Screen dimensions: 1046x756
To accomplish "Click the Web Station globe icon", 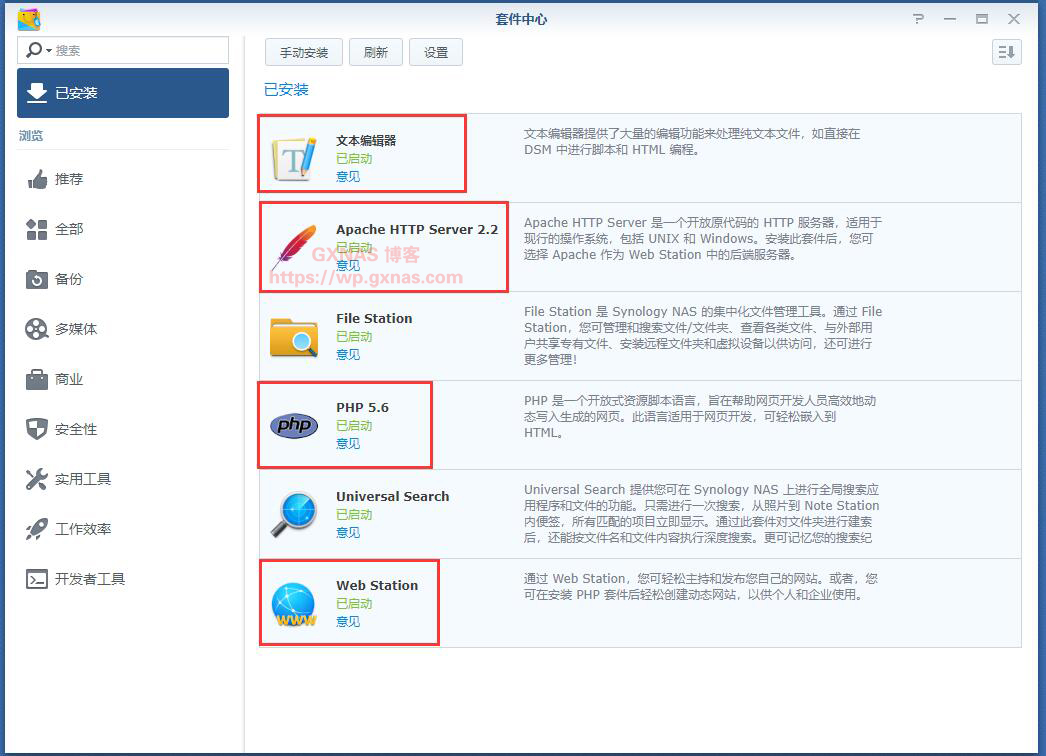I will [294, 603].
